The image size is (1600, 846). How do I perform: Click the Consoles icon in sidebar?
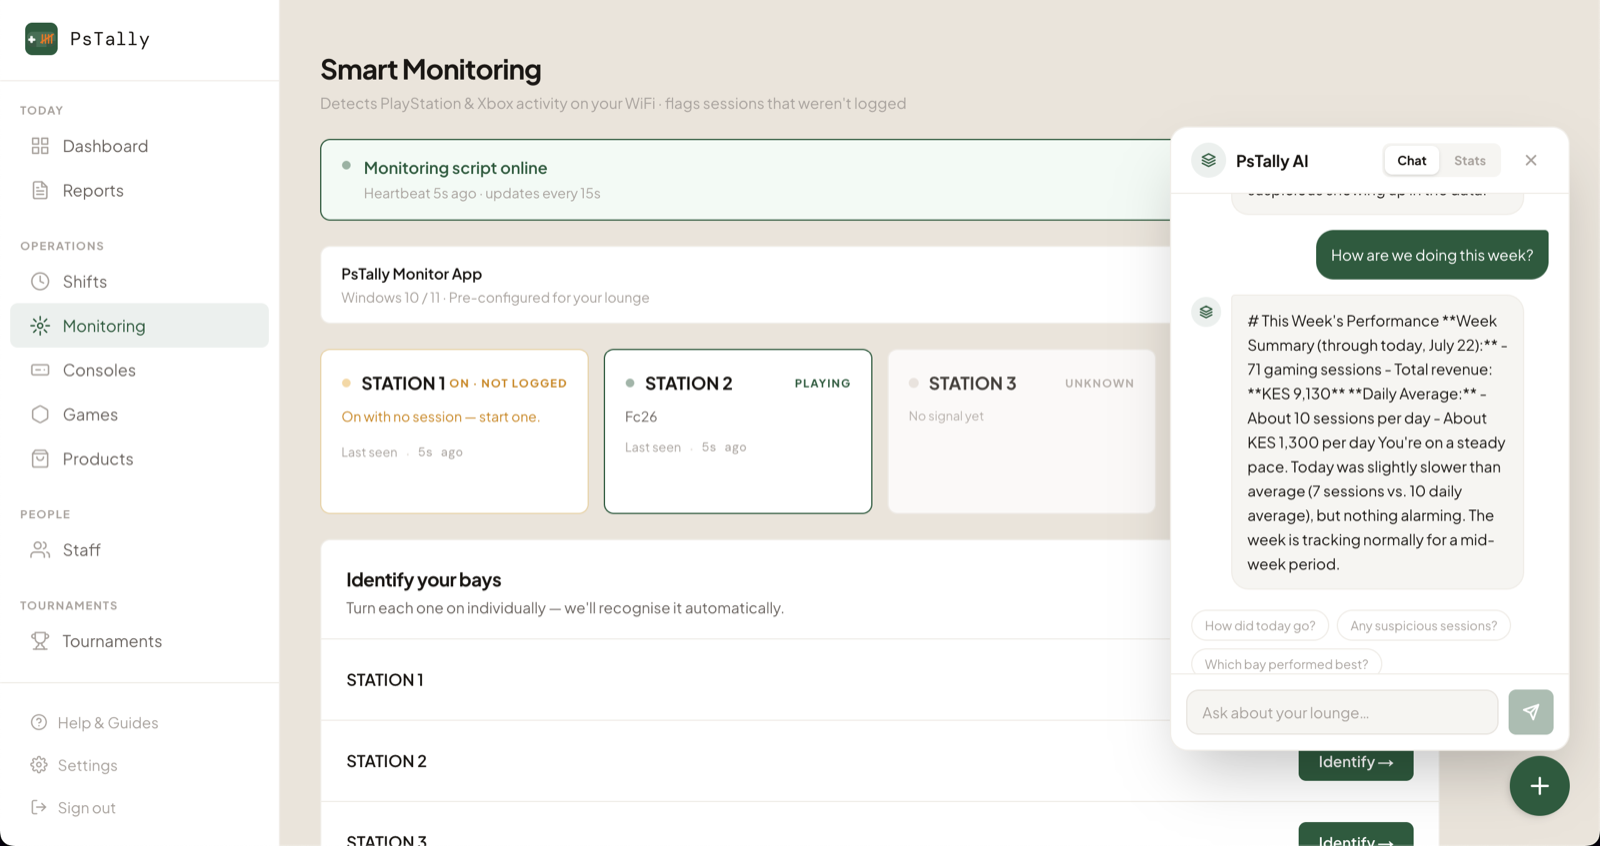point(40,370)
